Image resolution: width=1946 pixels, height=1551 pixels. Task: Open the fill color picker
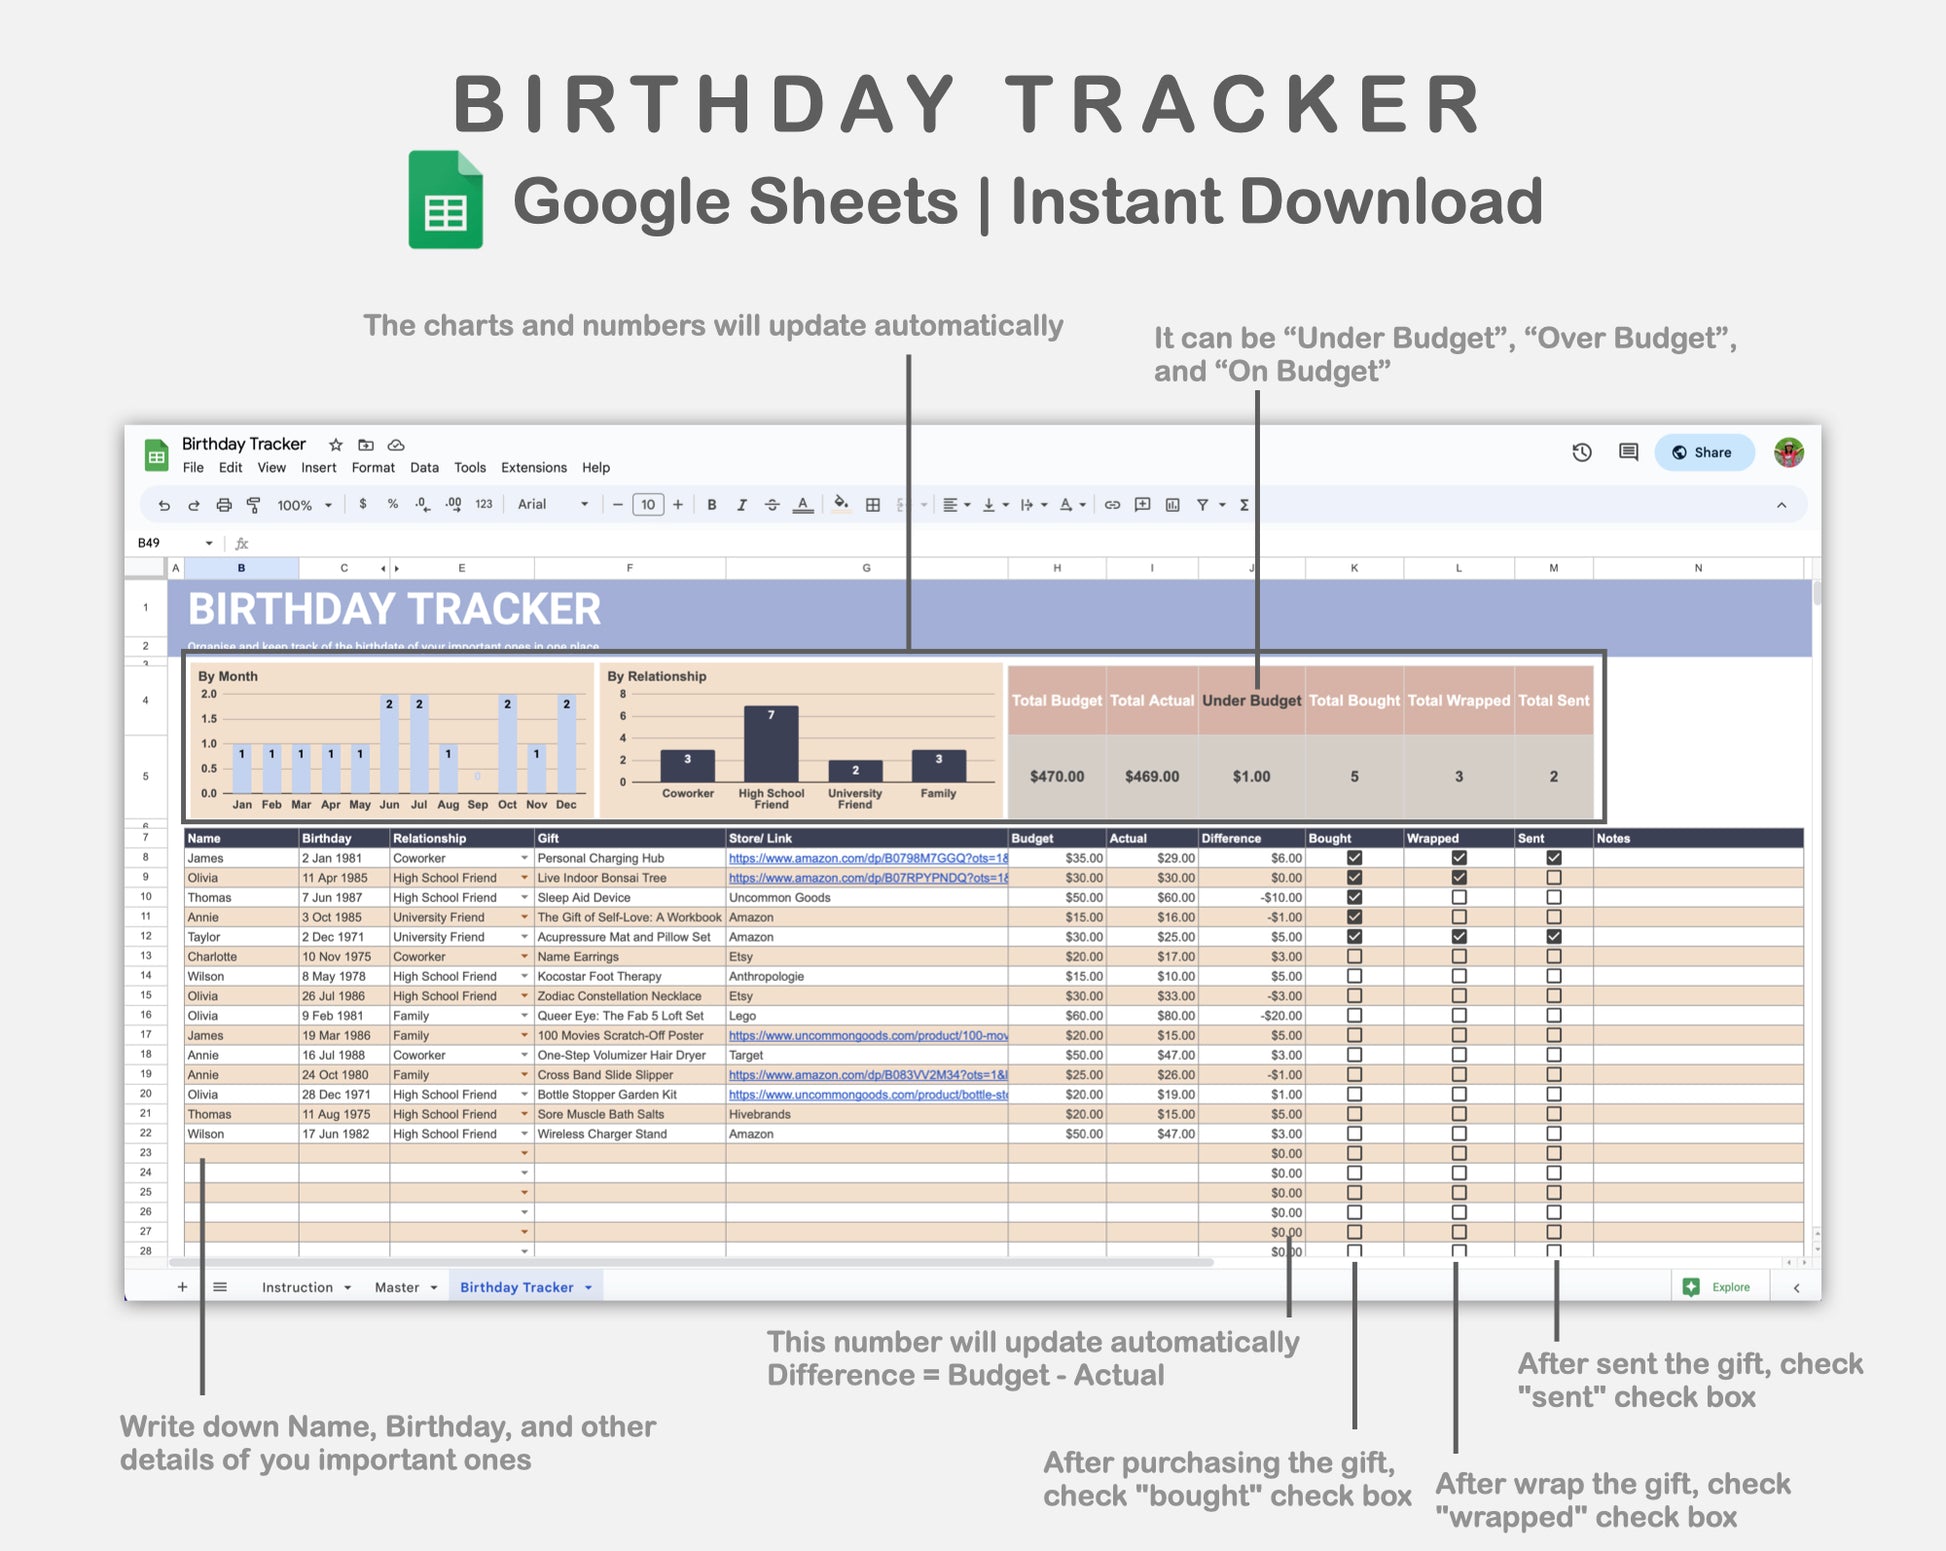(x=841, y=505)
